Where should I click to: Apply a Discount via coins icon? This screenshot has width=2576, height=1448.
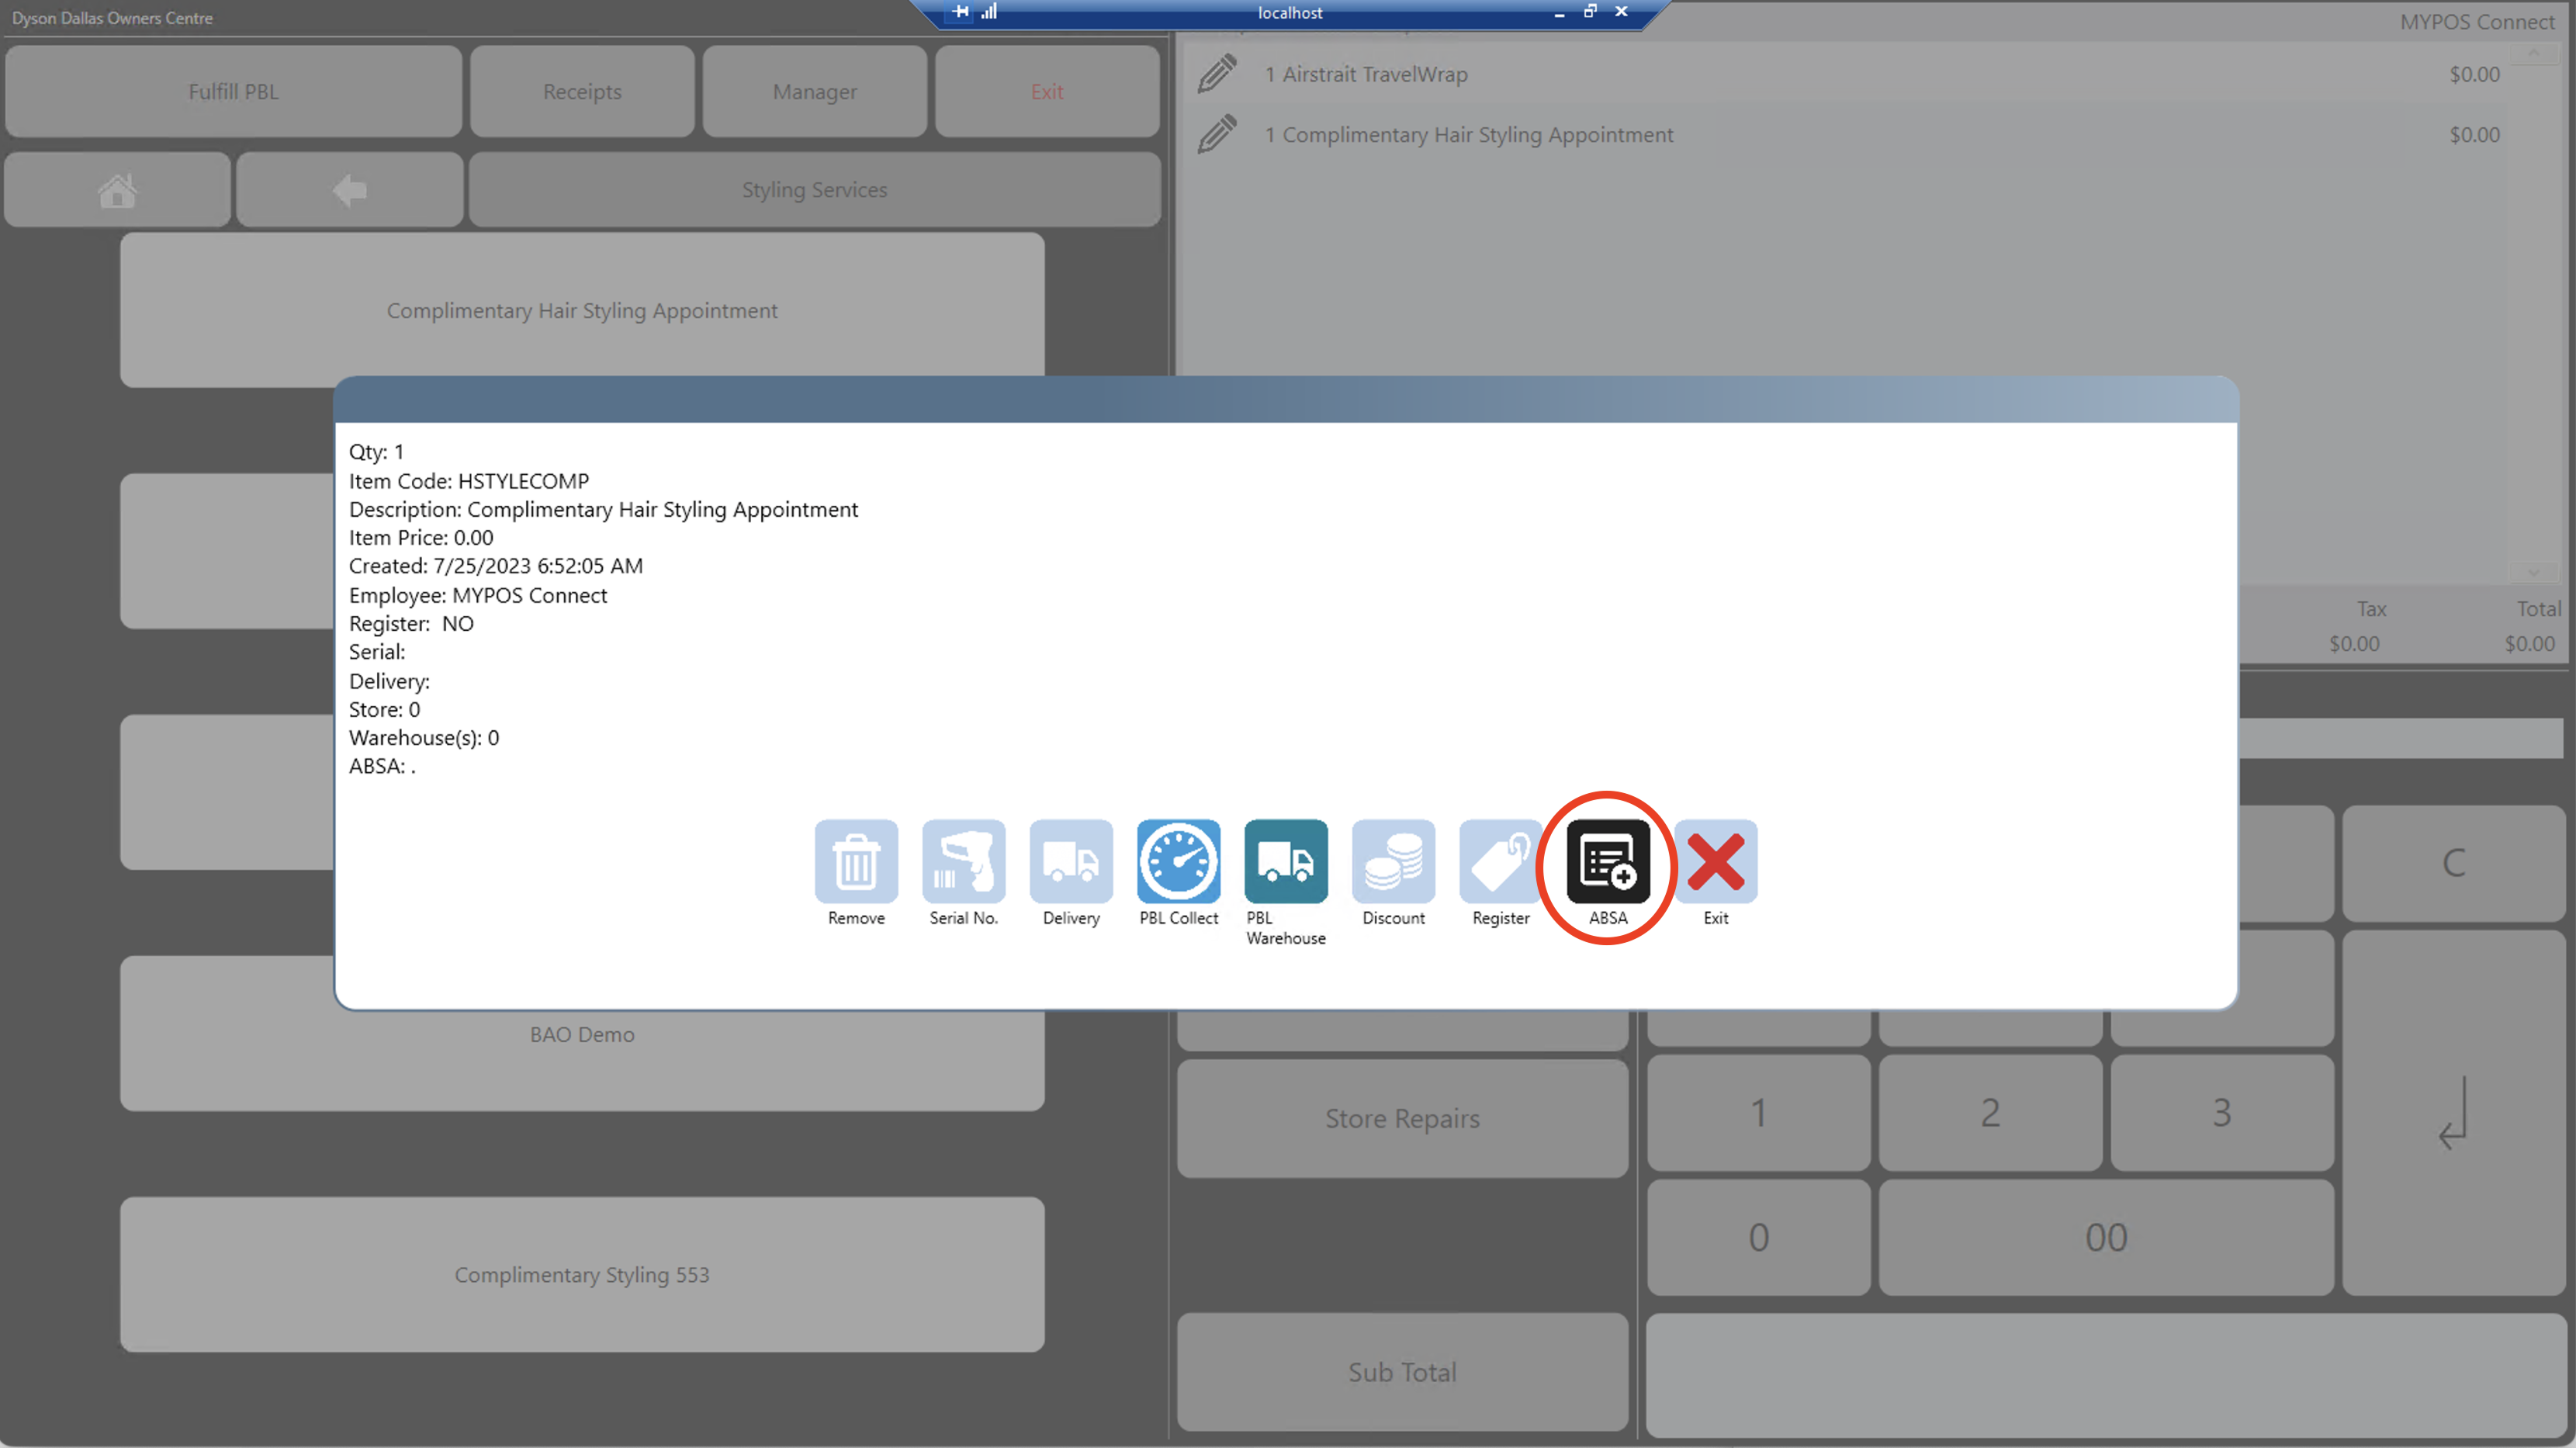(x=1393, y=861)
